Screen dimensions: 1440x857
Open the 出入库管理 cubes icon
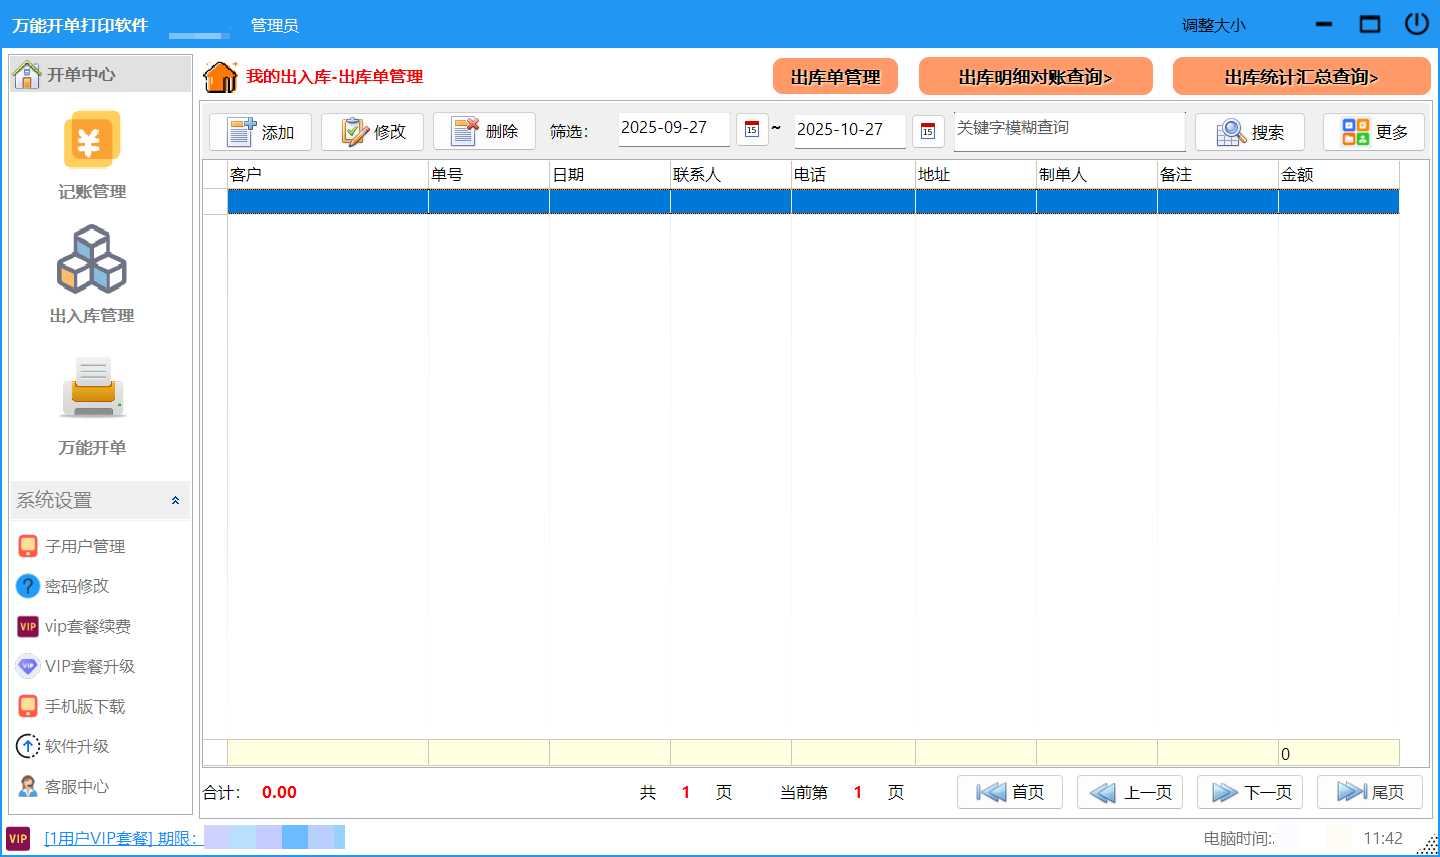click(x=92, y=259)
